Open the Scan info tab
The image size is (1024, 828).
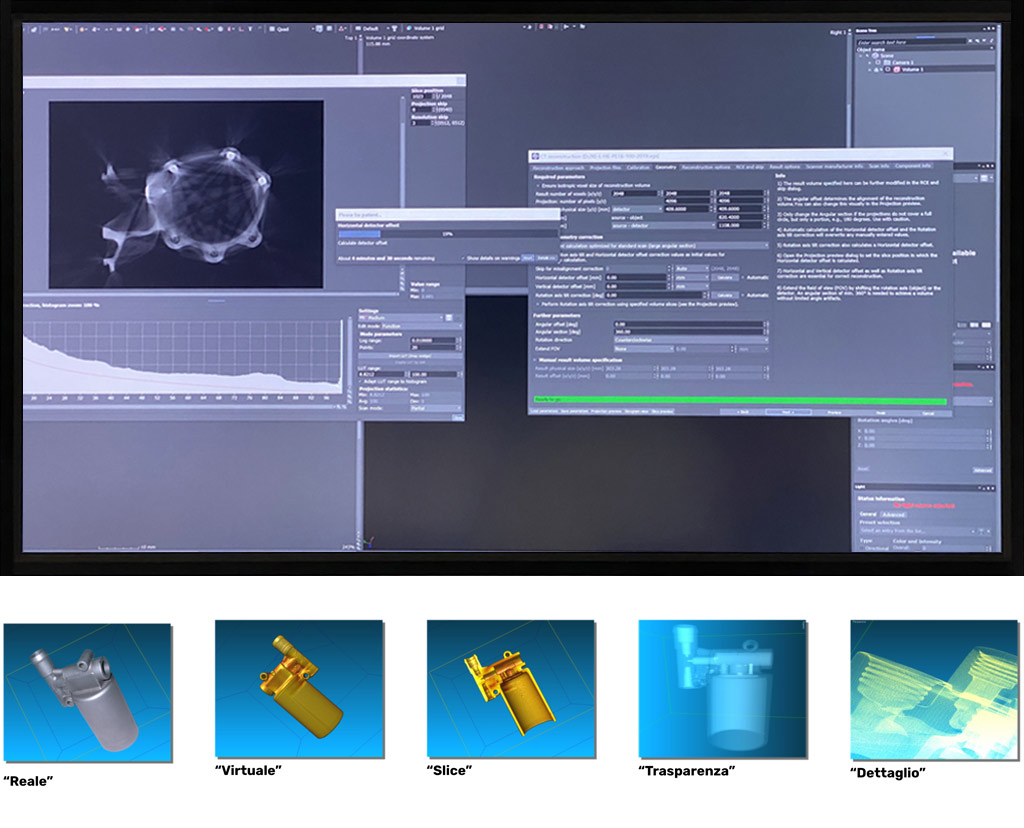(879, 167)
